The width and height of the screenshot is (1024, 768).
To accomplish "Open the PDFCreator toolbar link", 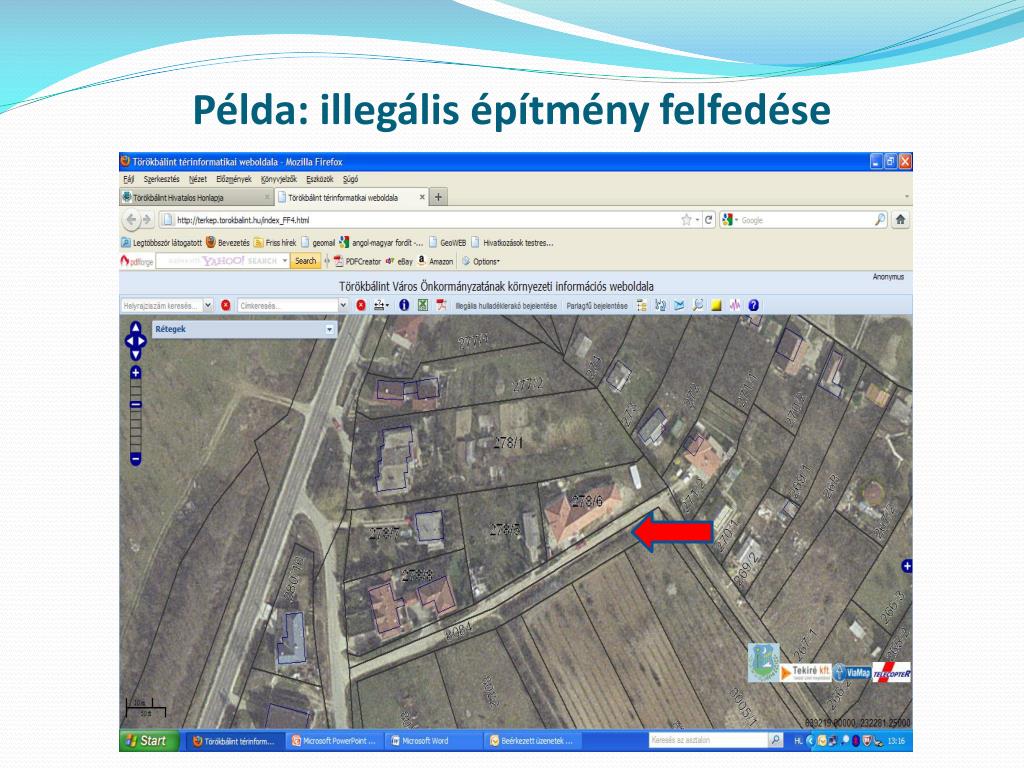I will coord(357,261).
